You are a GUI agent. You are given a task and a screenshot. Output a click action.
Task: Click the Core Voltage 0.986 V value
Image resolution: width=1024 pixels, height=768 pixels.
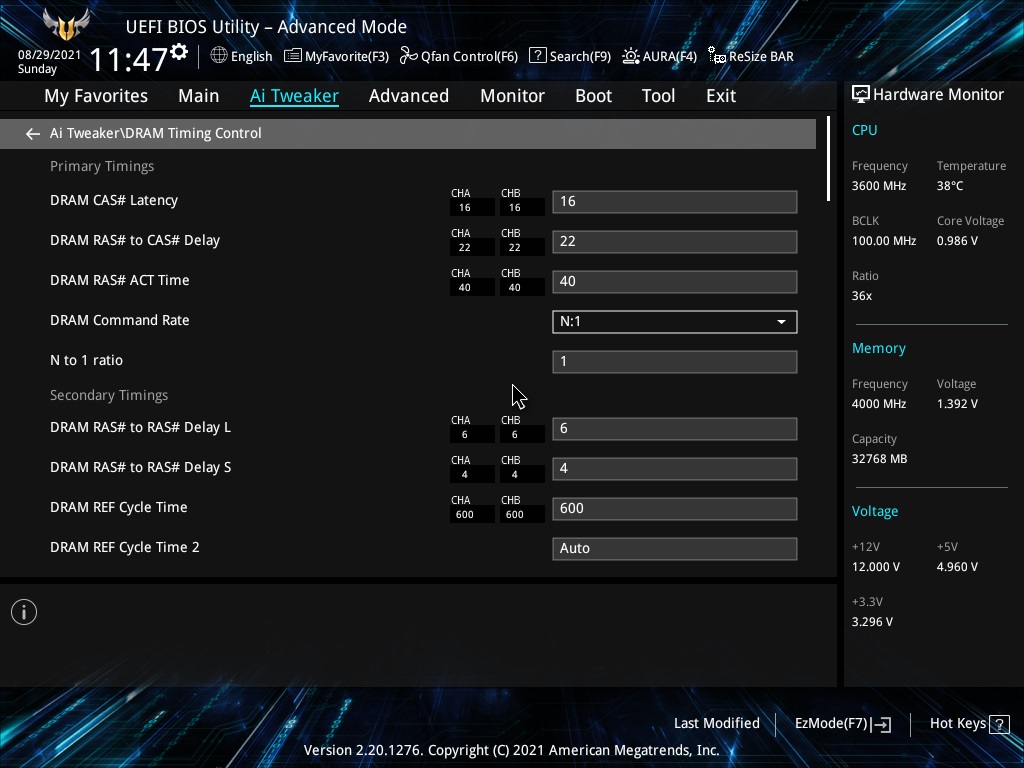tap(957, 241)
